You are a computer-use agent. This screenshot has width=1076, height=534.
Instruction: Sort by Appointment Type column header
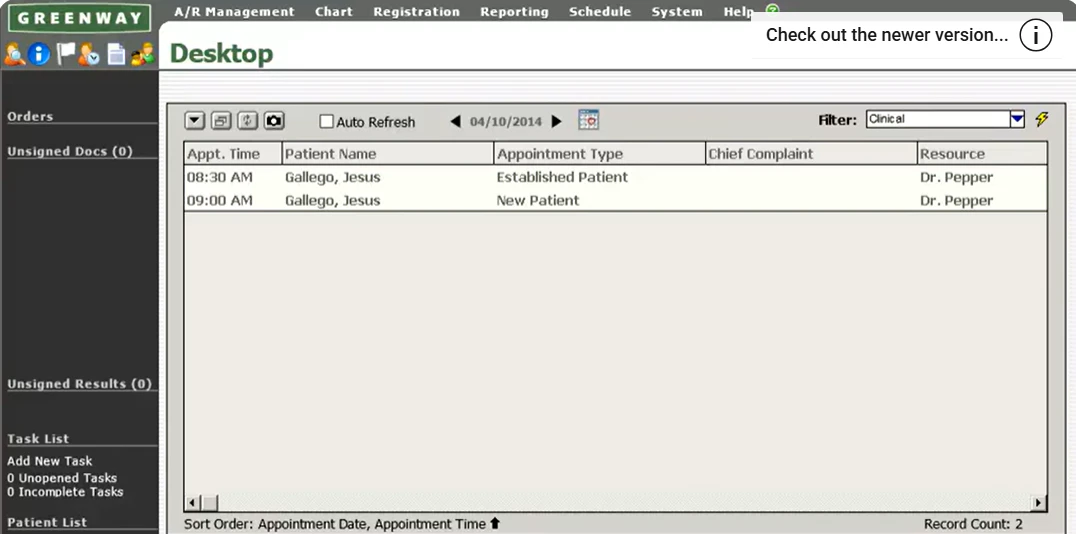click(x=600, y=154)
